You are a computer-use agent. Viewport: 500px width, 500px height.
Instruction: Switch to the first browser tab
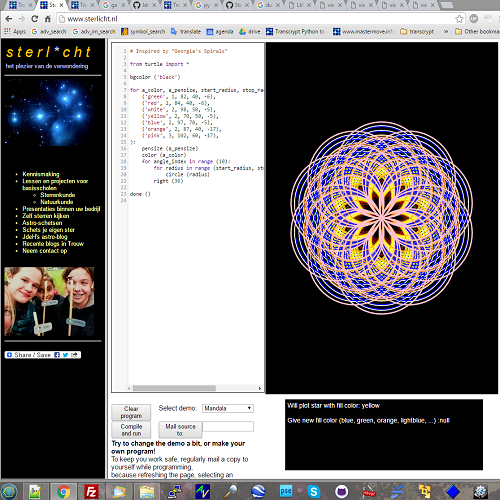point(20,5)
